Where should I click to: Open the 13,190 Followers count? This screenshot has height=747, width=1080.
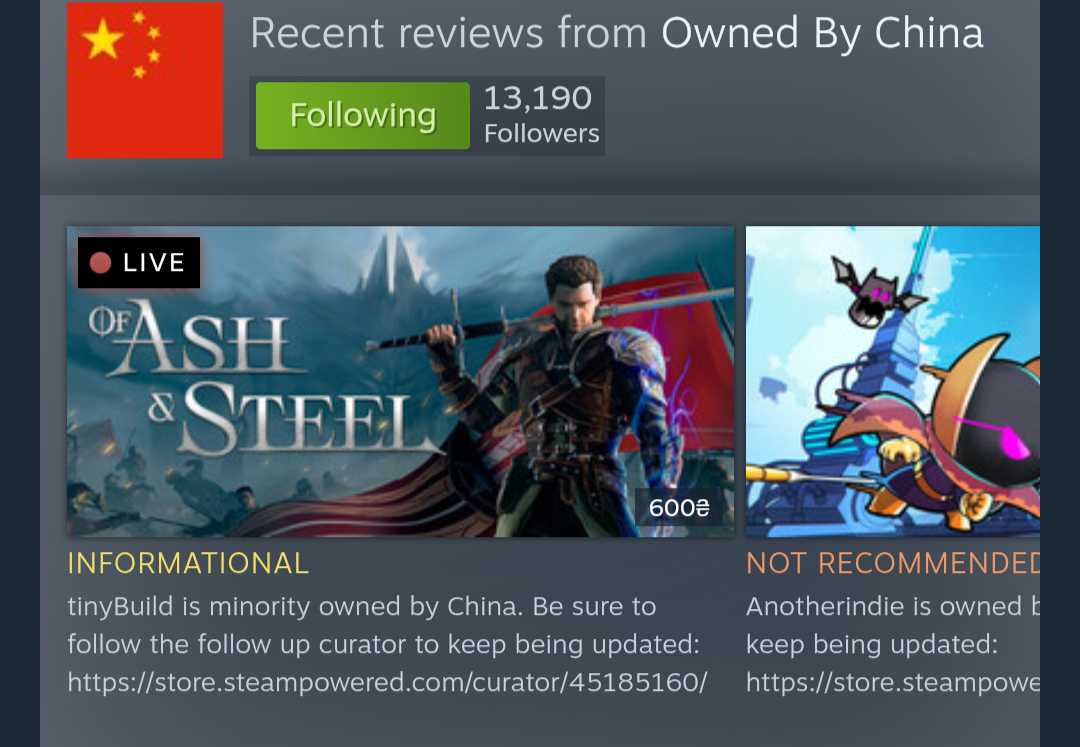[x=541, y=116]
